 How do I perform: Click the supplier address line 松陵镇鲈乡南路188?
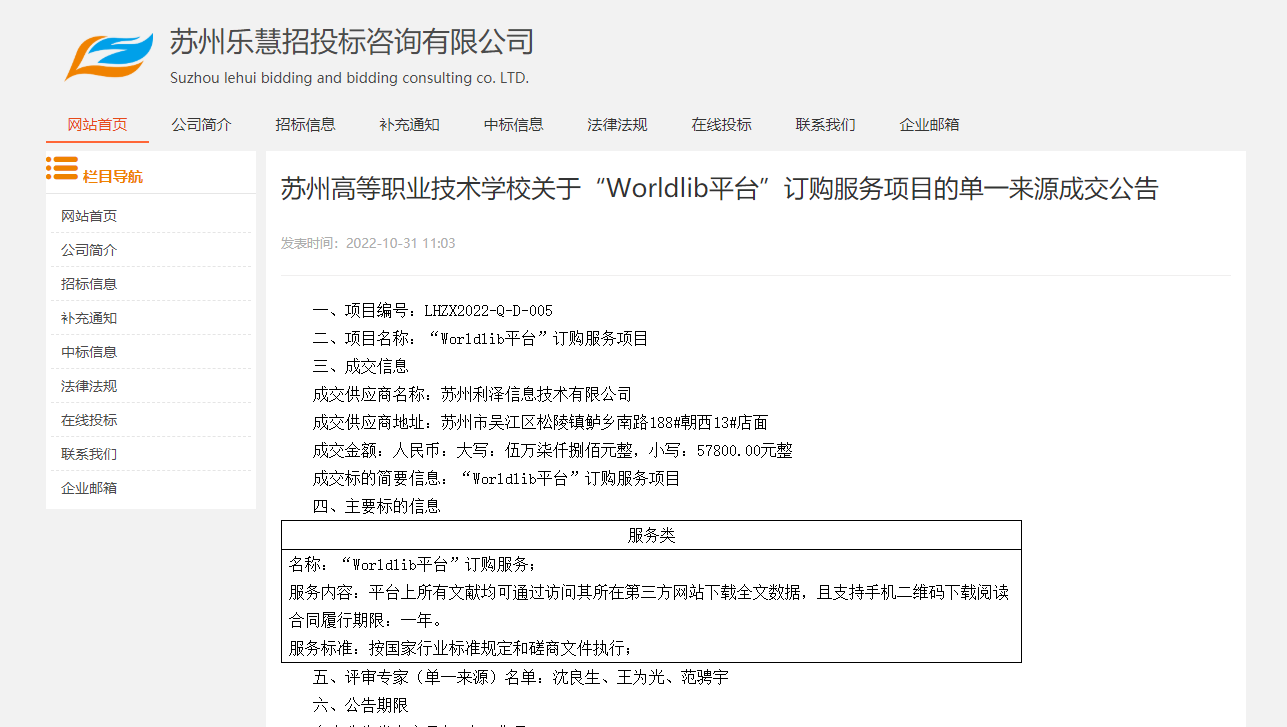(540, 423)
